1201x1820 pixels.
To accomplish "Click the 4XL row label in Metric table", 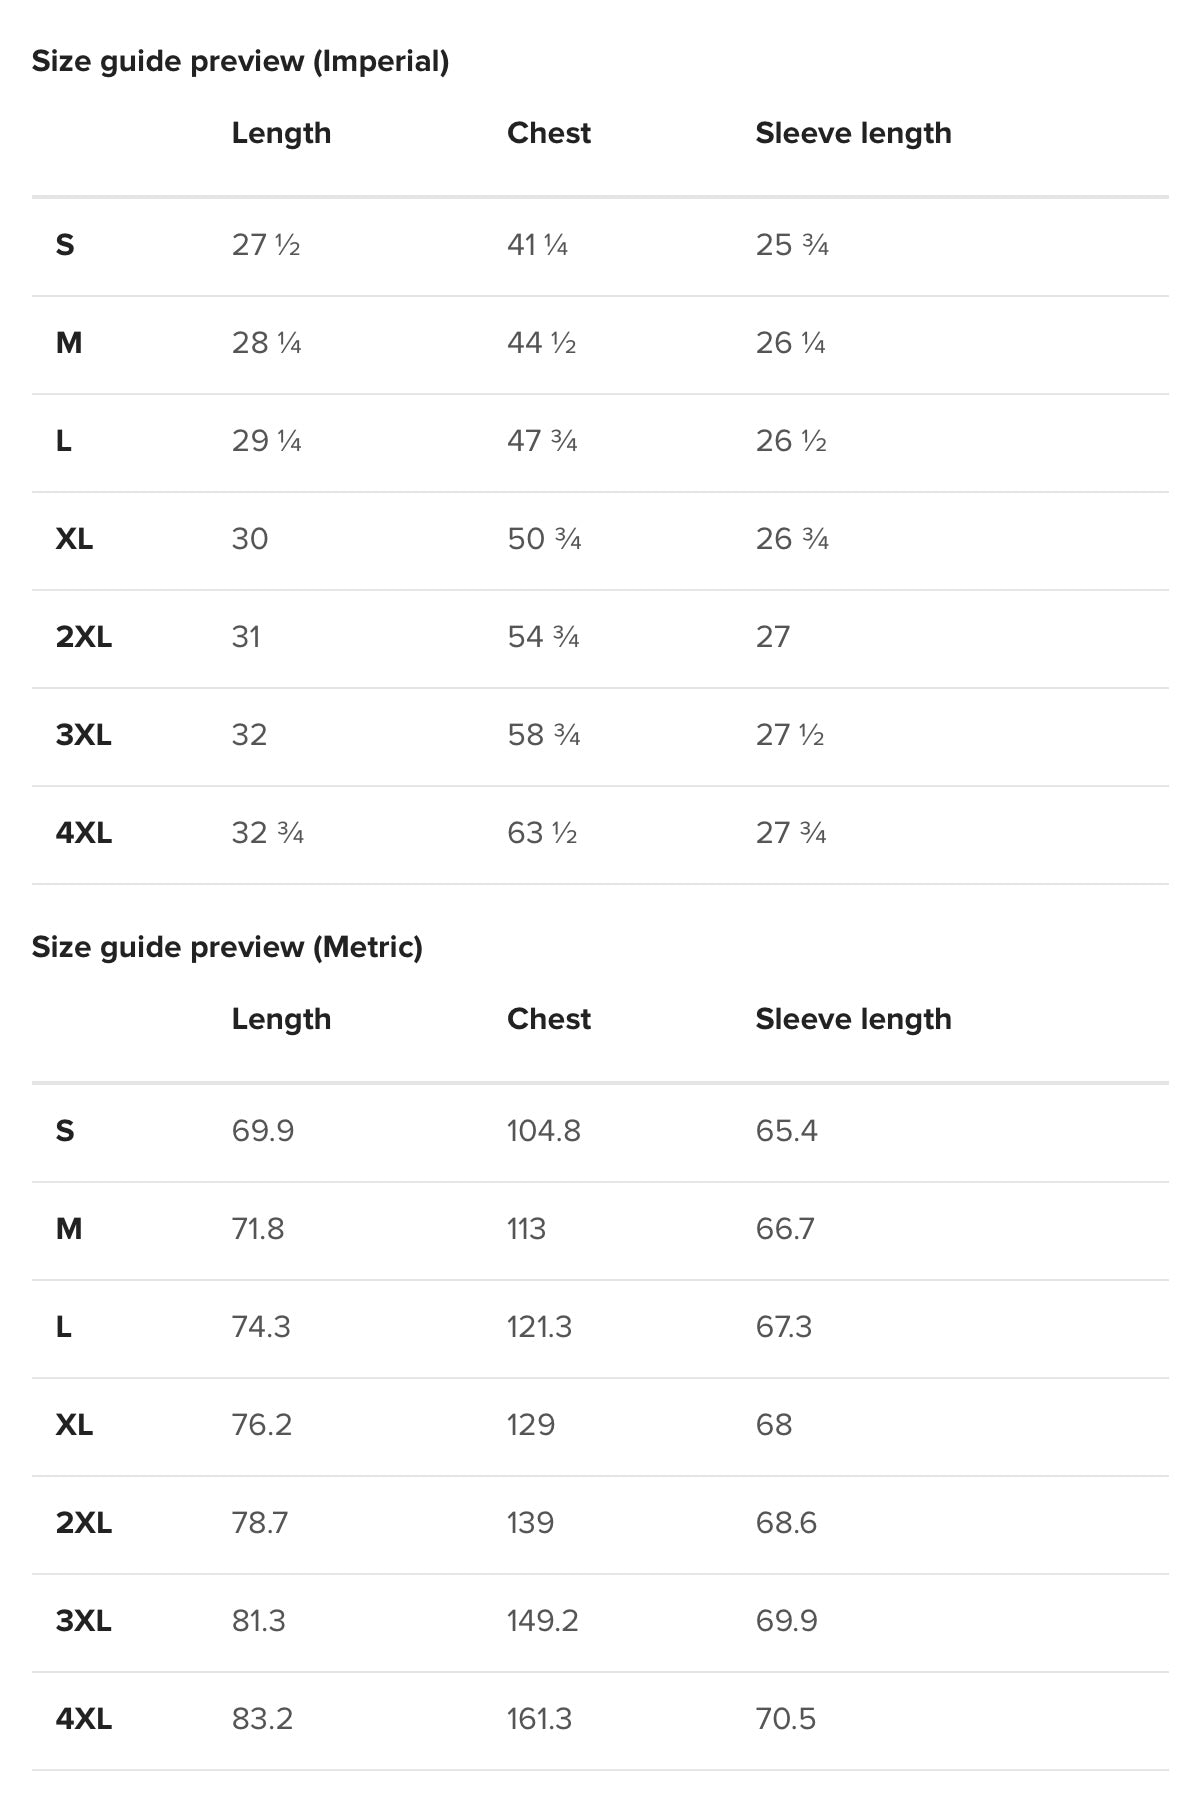I will 84,1719.
